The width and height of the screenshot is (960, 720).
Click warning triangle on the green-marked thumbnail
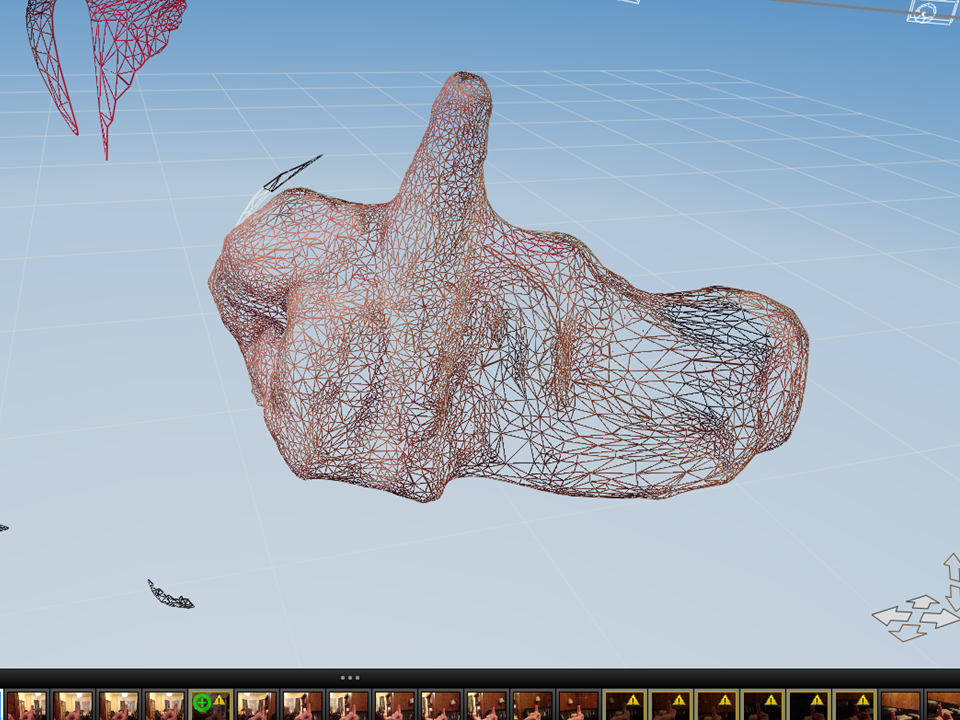220,700
